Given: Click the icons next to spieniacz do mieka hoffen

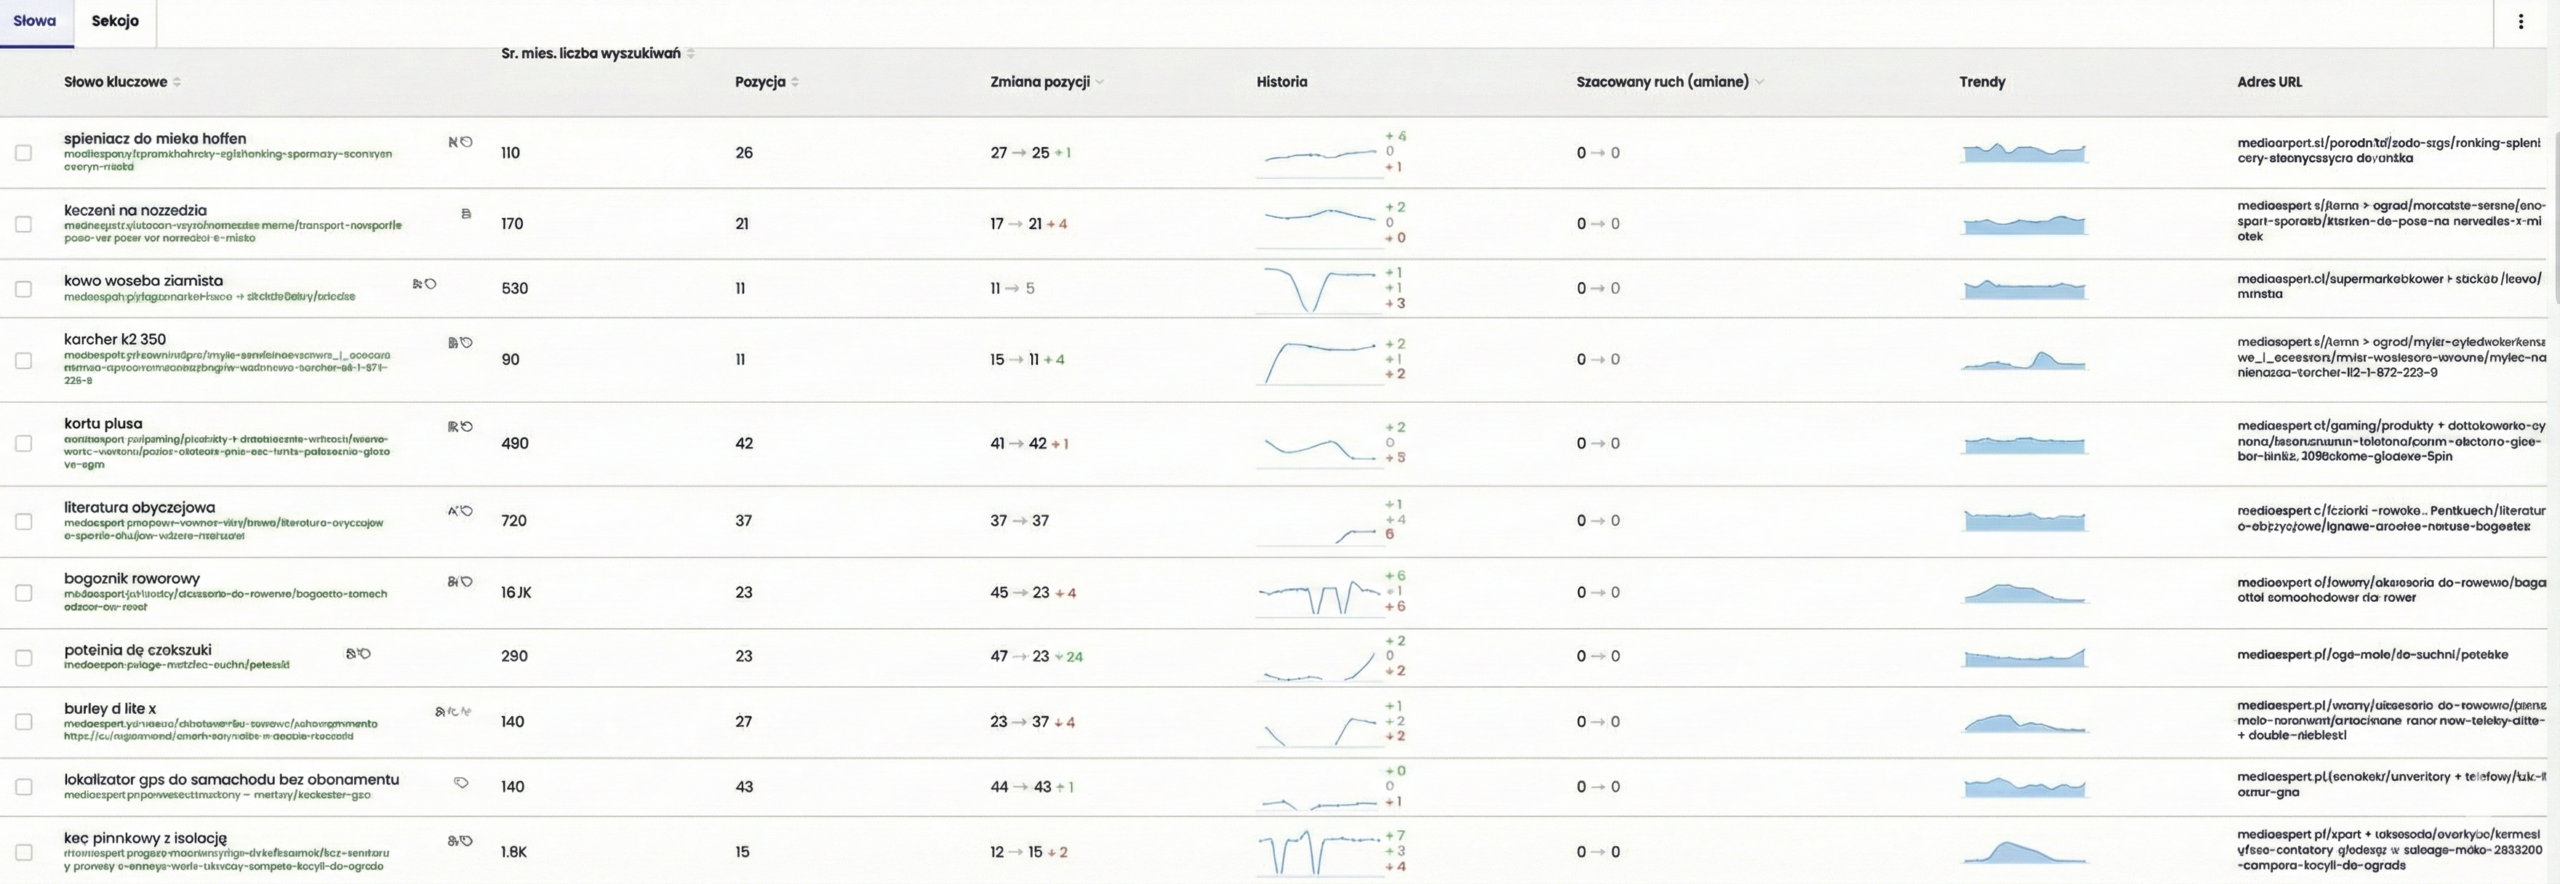Looking at the screenshot, I should point(460,142).
